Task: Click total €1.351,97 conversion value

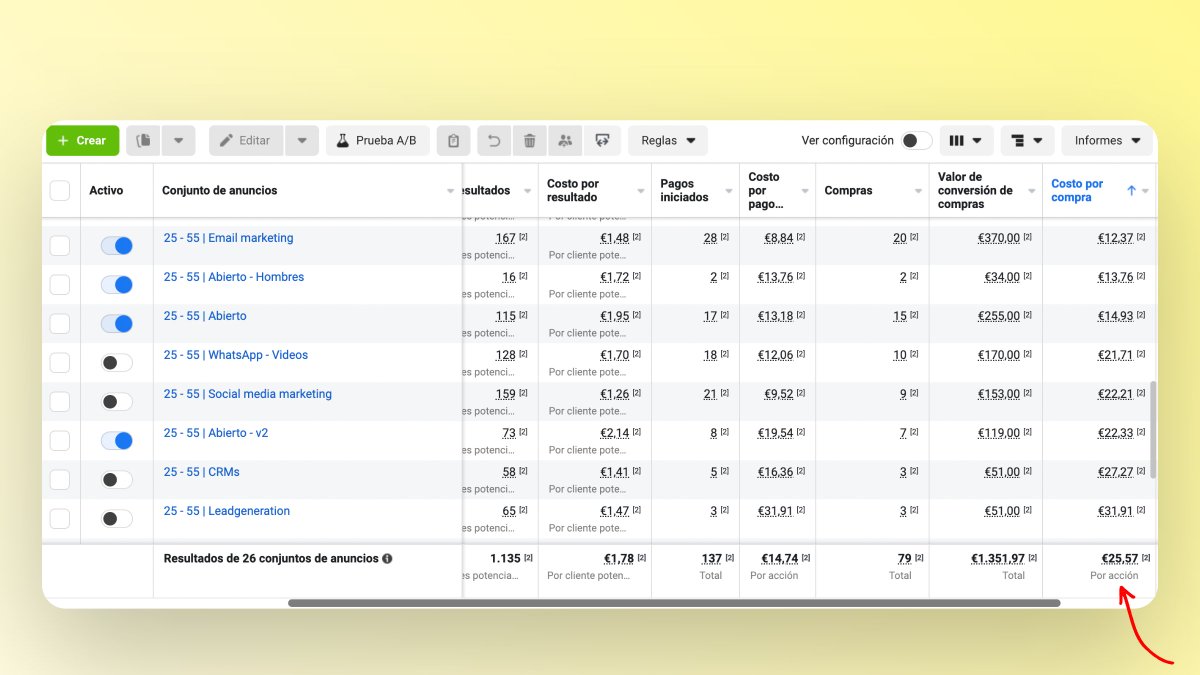Action: click(x=996, y=559)
